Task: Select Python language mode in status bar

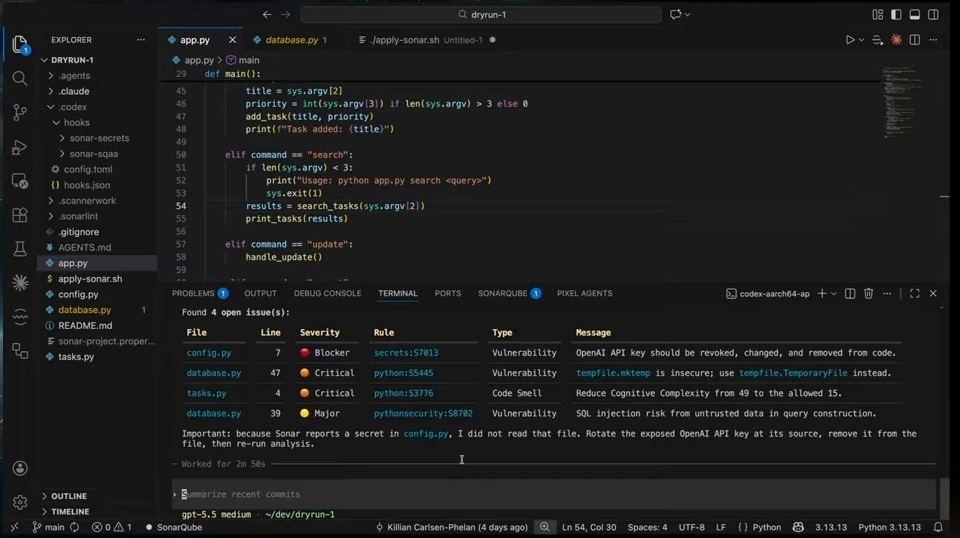Action: (767, 527)
